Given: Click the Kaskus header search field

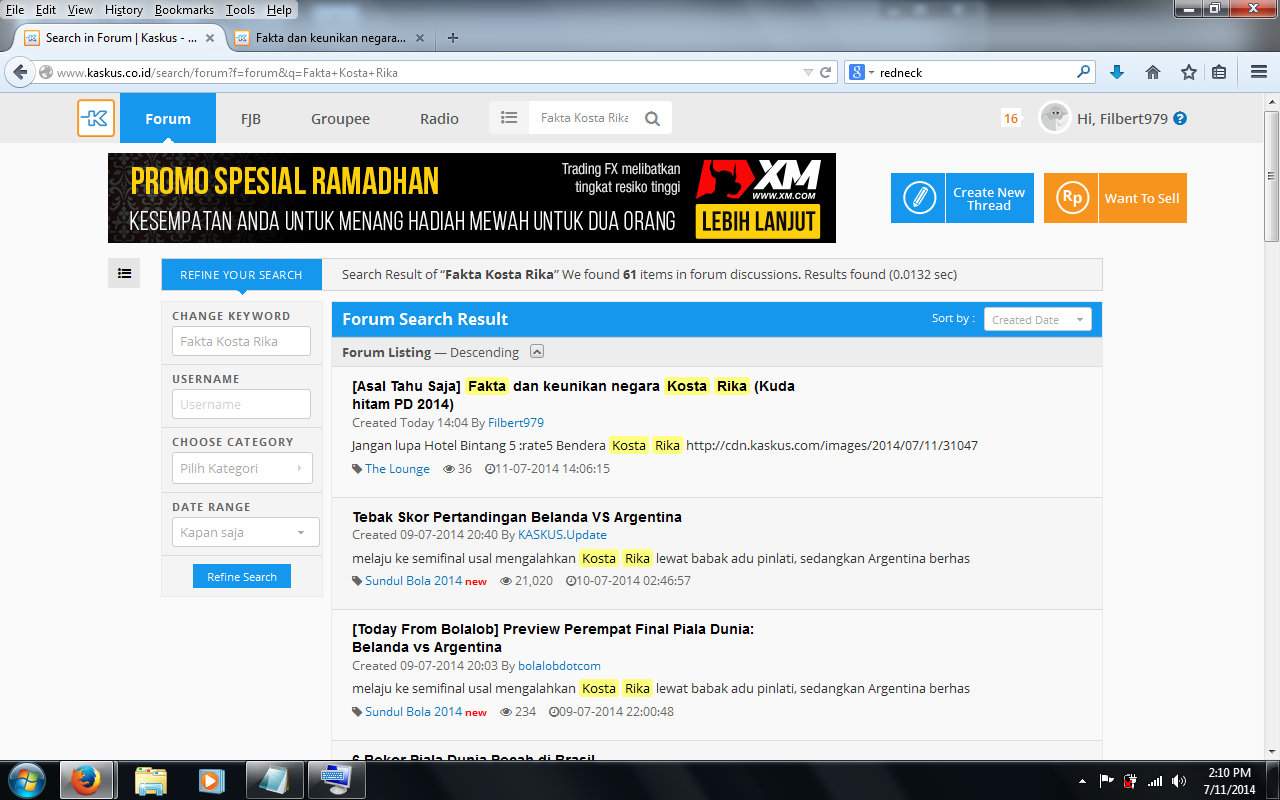Looking at the screenshot, I should coord(585,118).
